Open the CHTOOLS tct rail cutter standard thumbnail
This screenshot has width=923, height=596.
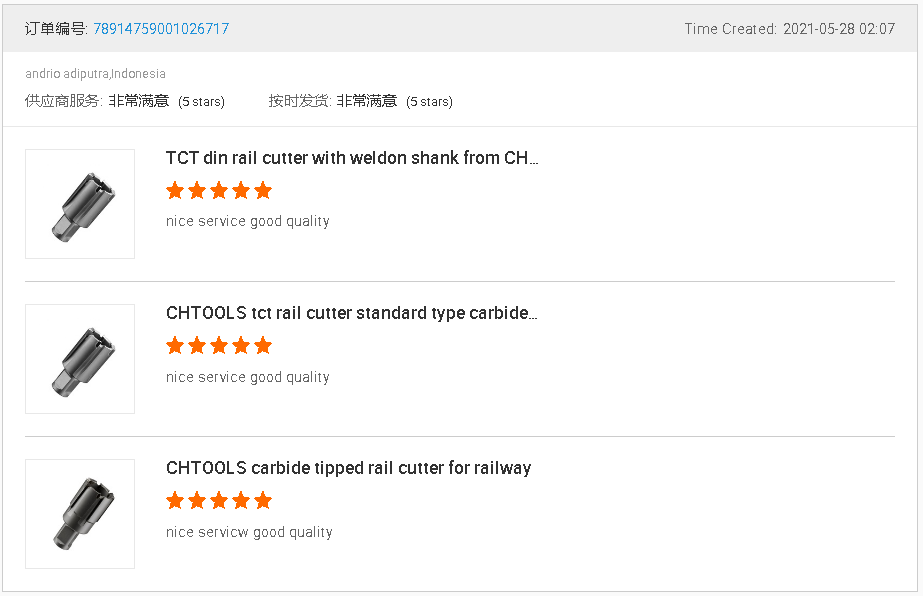tap(80, 359)
